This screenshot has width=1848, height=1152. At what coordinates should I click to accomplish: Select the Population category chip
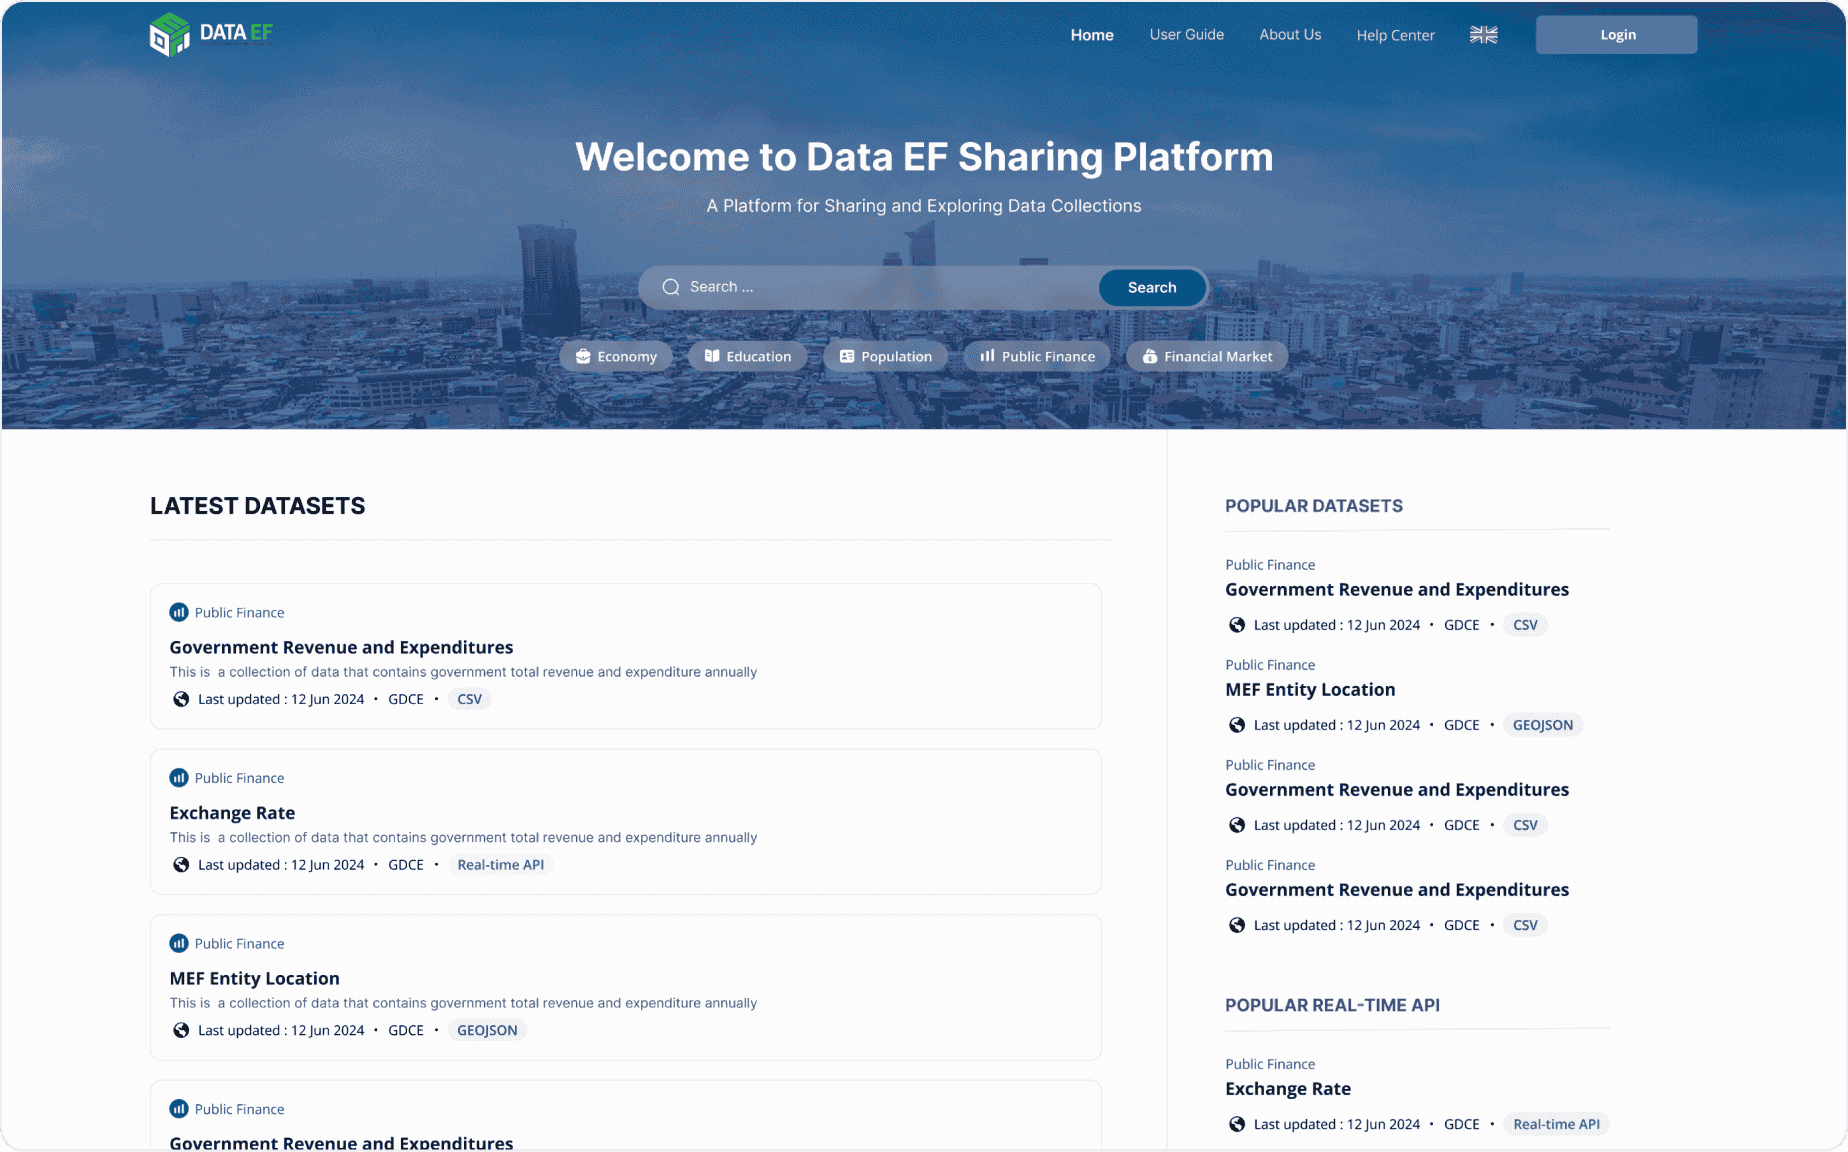tap(886, 357)
